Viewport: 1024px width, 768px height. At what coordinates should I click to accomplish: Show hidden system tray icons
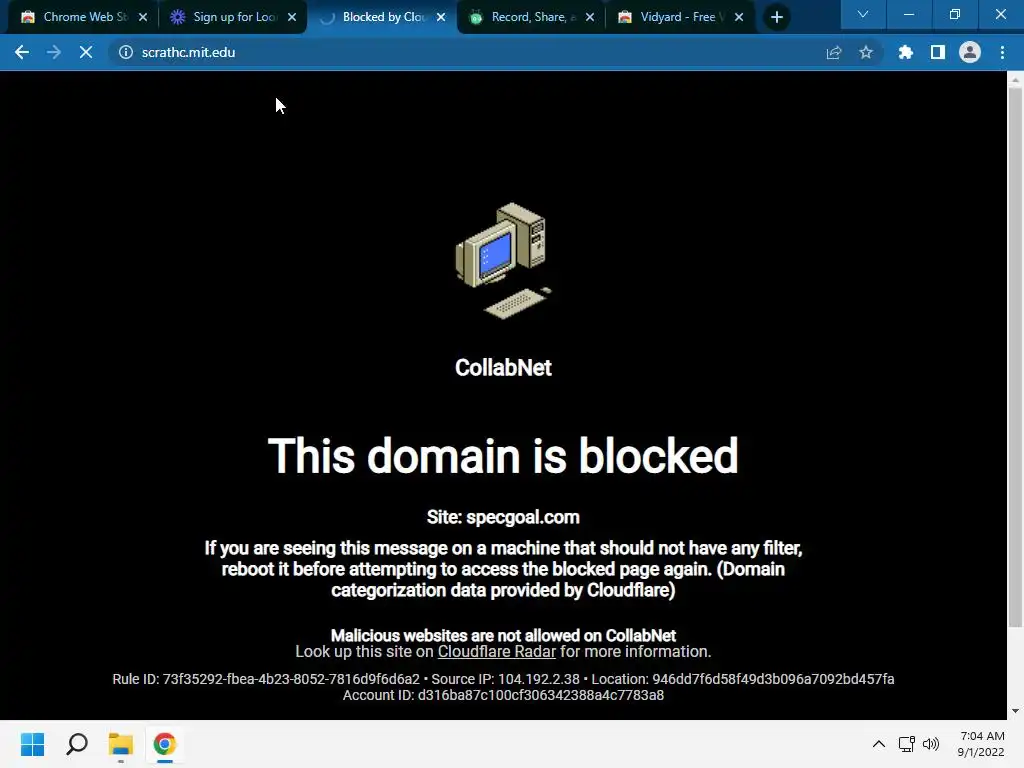[x=879, y=744]
